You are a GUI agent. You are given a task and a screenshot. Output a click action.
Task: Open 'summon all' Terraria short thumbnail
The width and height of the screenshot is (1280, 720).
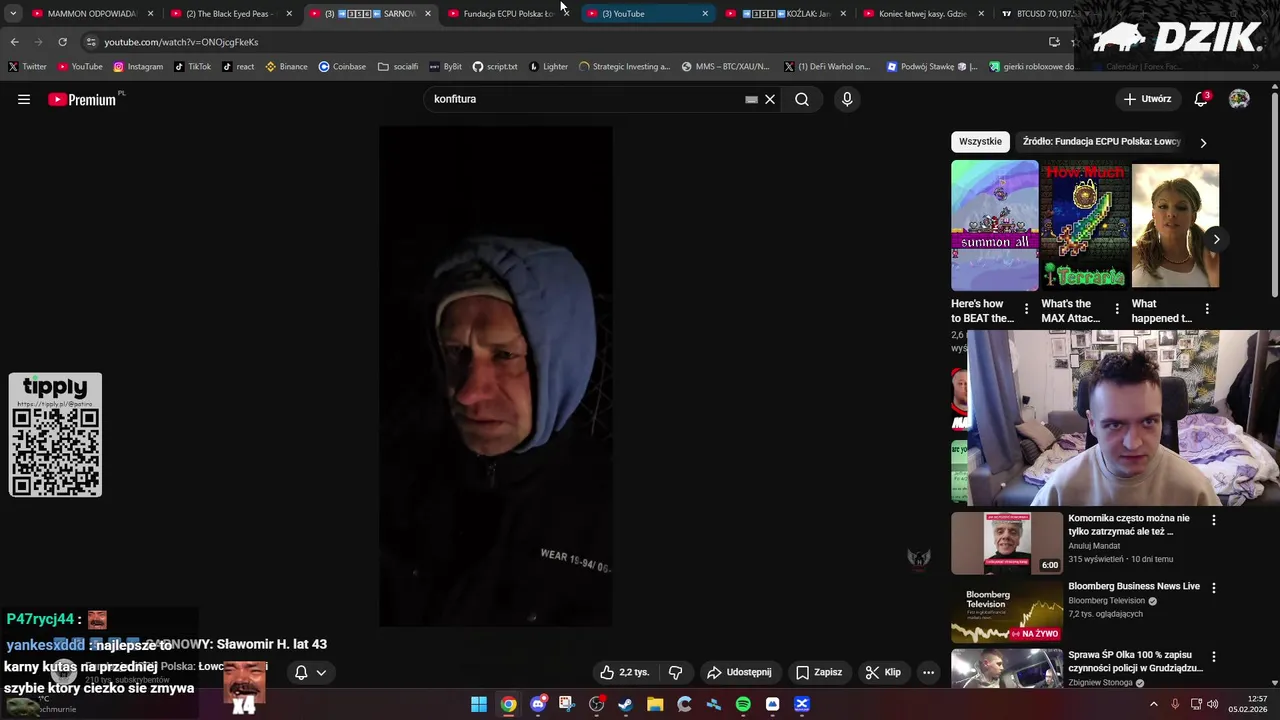pyautogui.click(x=995, y=226)
